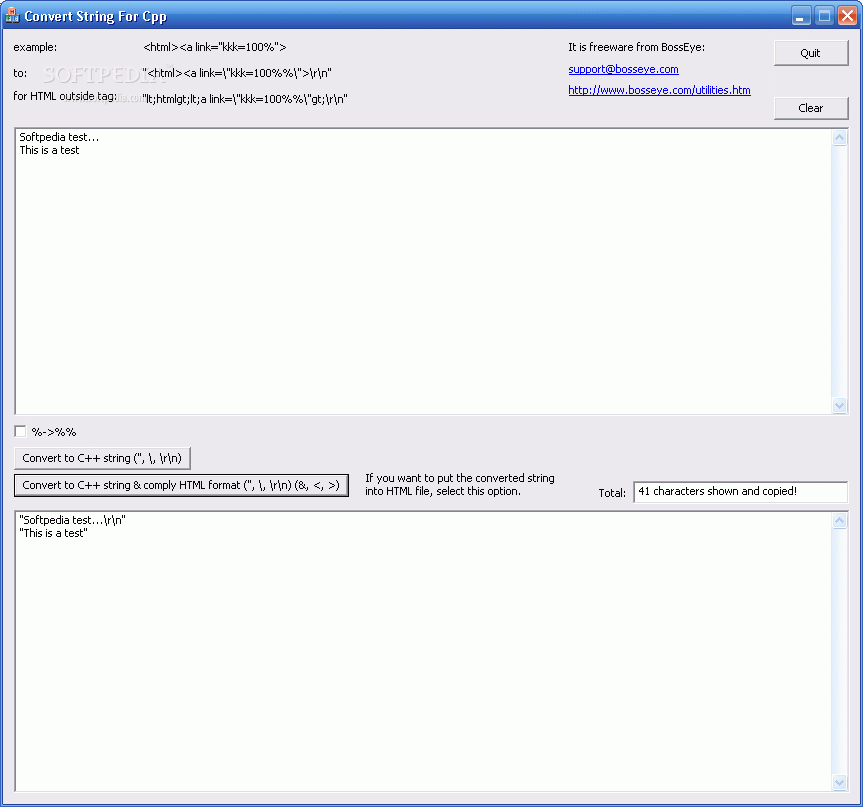Viewport: 863px width, 807px height.
Task: Click output line "Softpedia test...\r\n"
Action: point(73,520)
